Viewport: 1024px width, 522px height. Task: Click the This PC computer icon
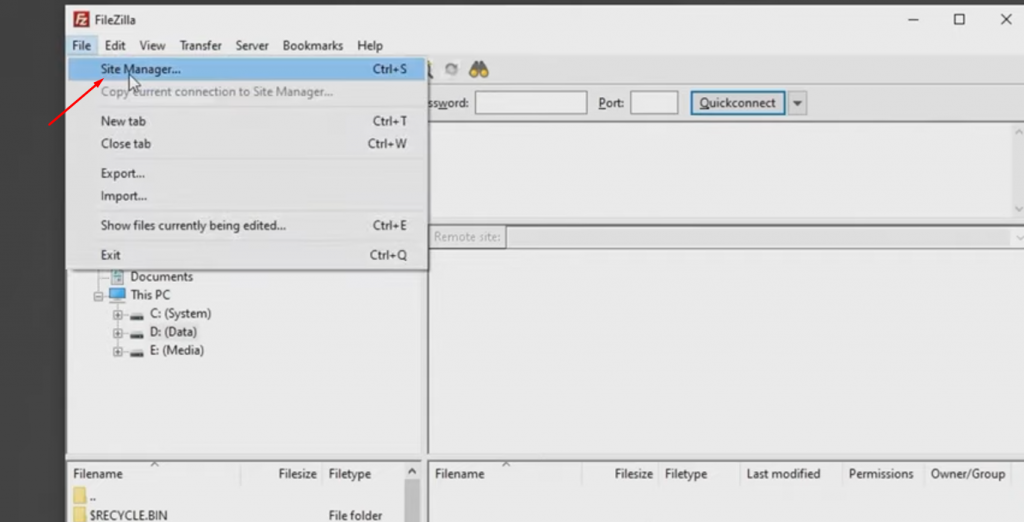[118, 295]
